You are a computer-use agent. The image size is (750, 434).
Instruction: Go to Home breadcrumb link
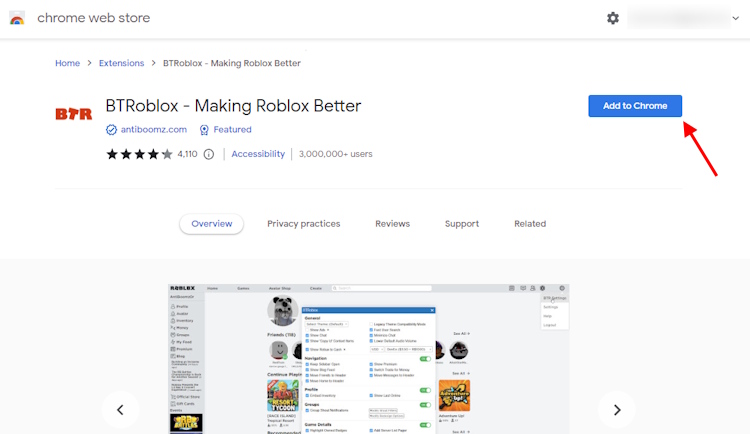pyautogui.click(x=67, y=63)
